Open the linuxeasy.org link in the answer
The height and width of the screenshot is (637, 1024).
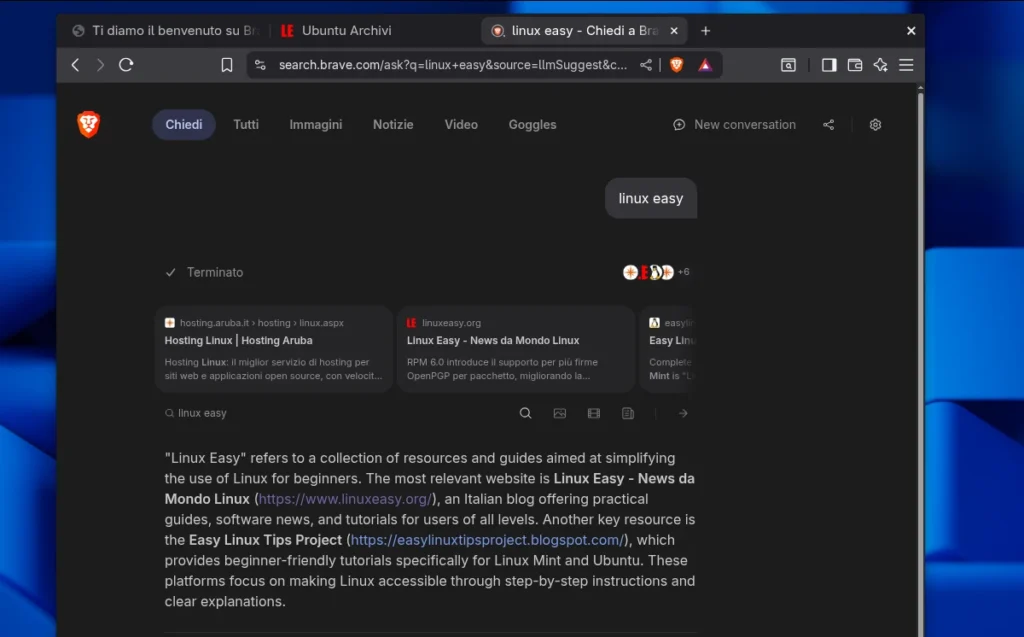(344, 498)
